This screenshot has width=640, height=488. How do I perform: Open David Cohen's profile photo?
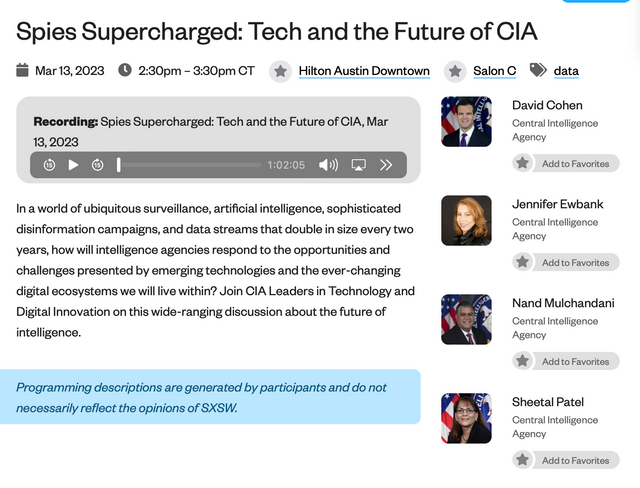466,121
